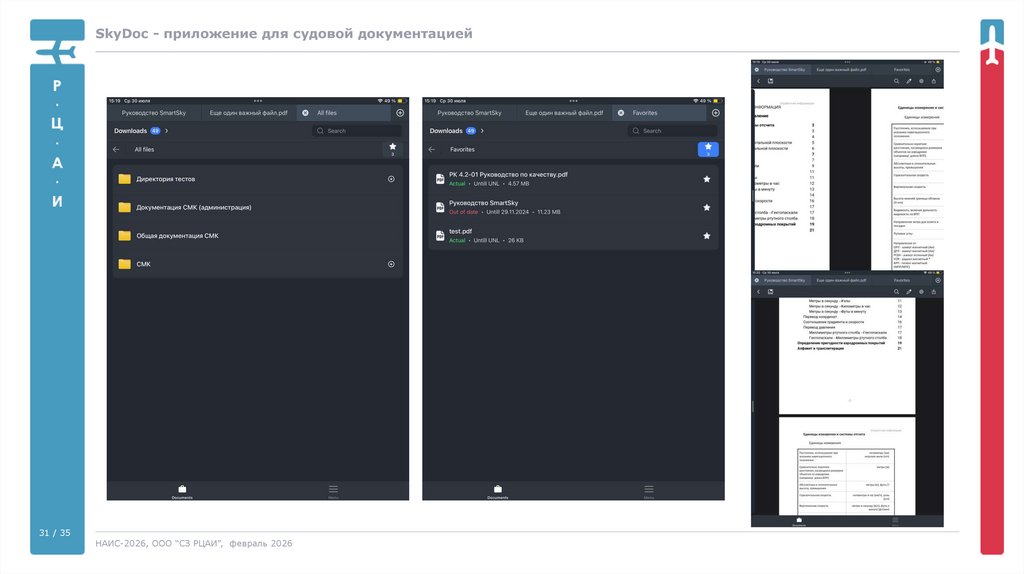Open the Директория тестов folder
1024x574 pixels.
[257, 179]
